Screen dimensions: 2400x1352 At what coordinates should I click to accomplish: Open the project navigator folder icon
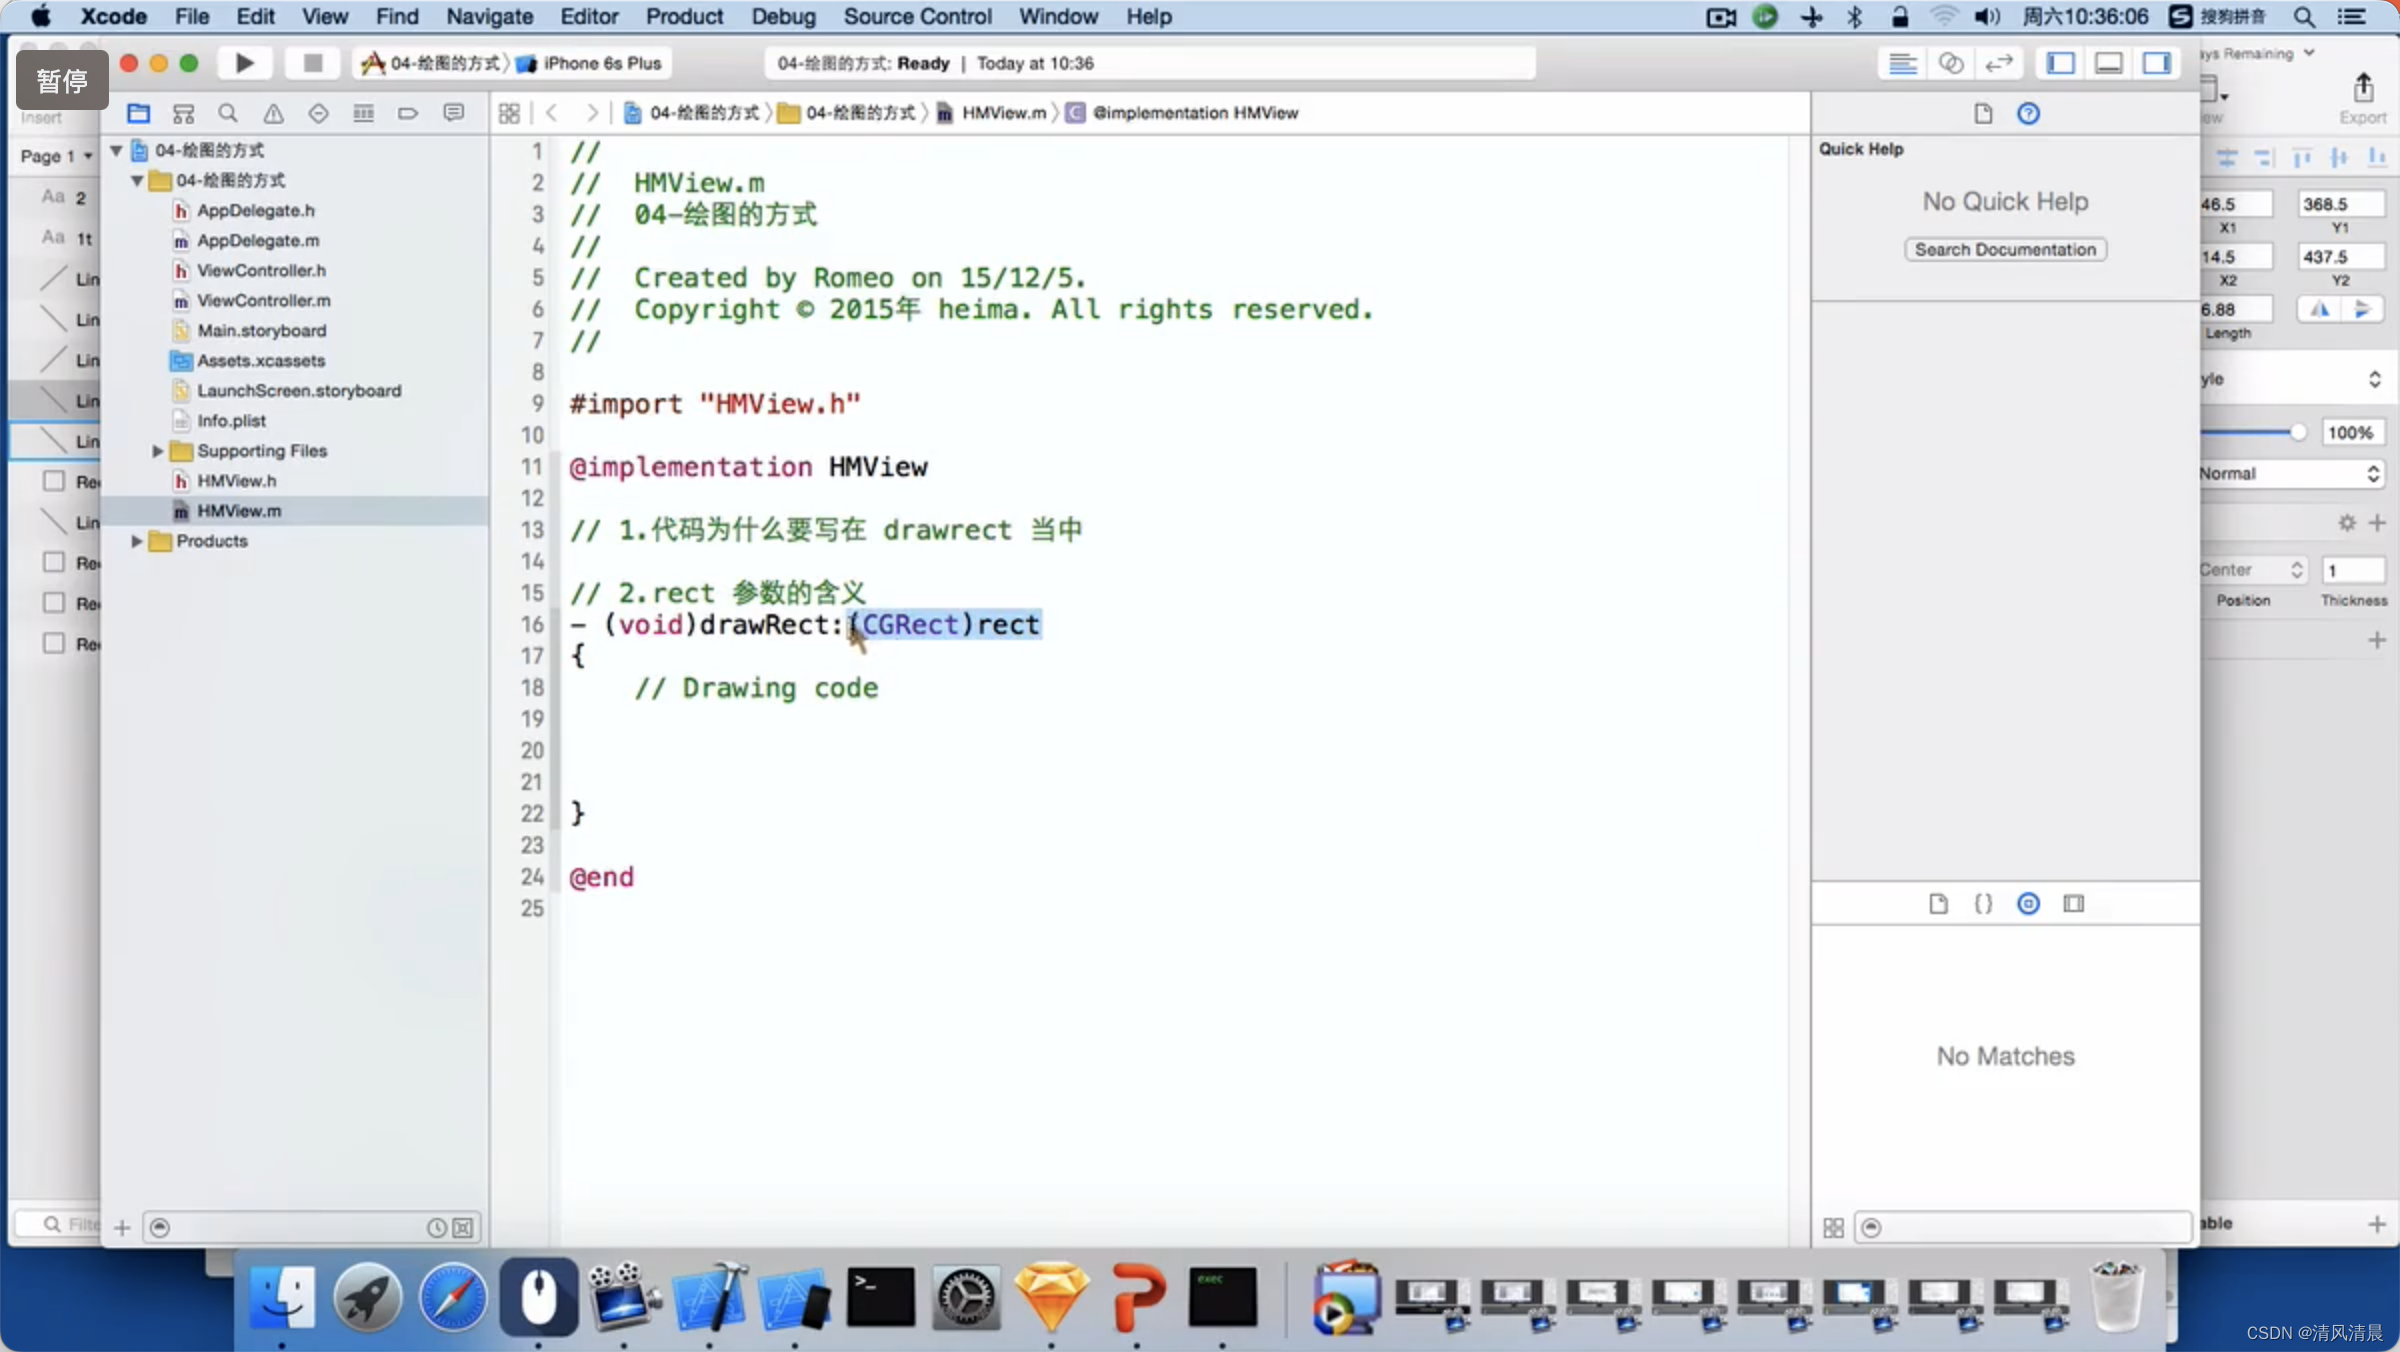point(138,113)
